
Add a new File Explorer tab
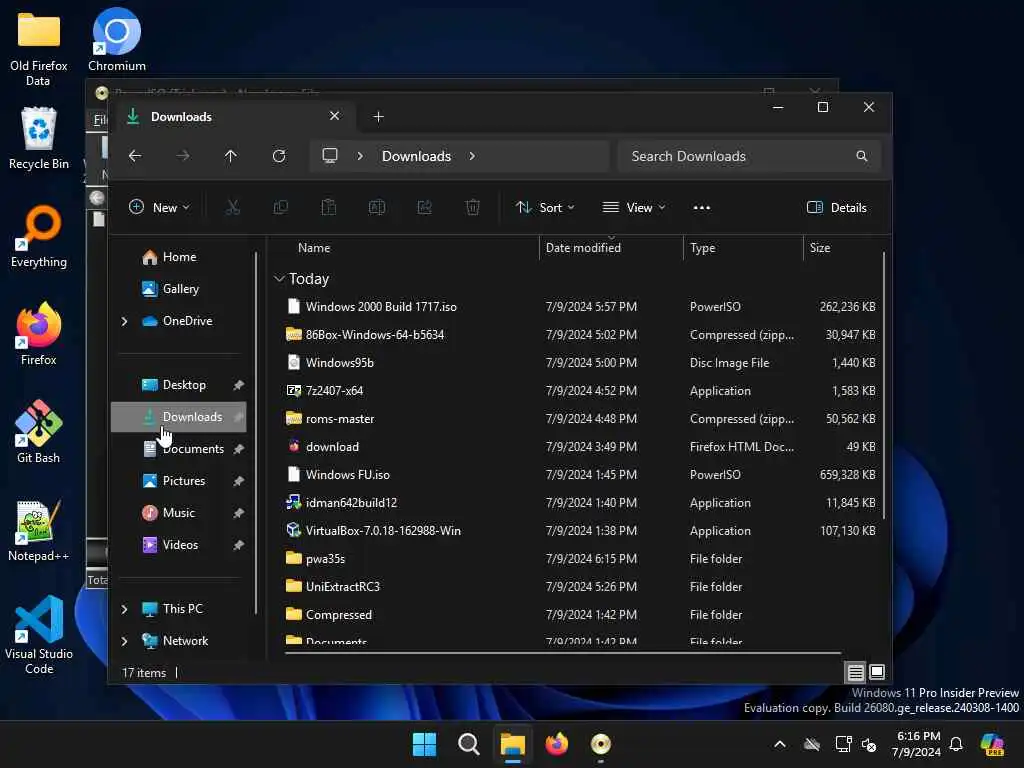click(378, 116)
